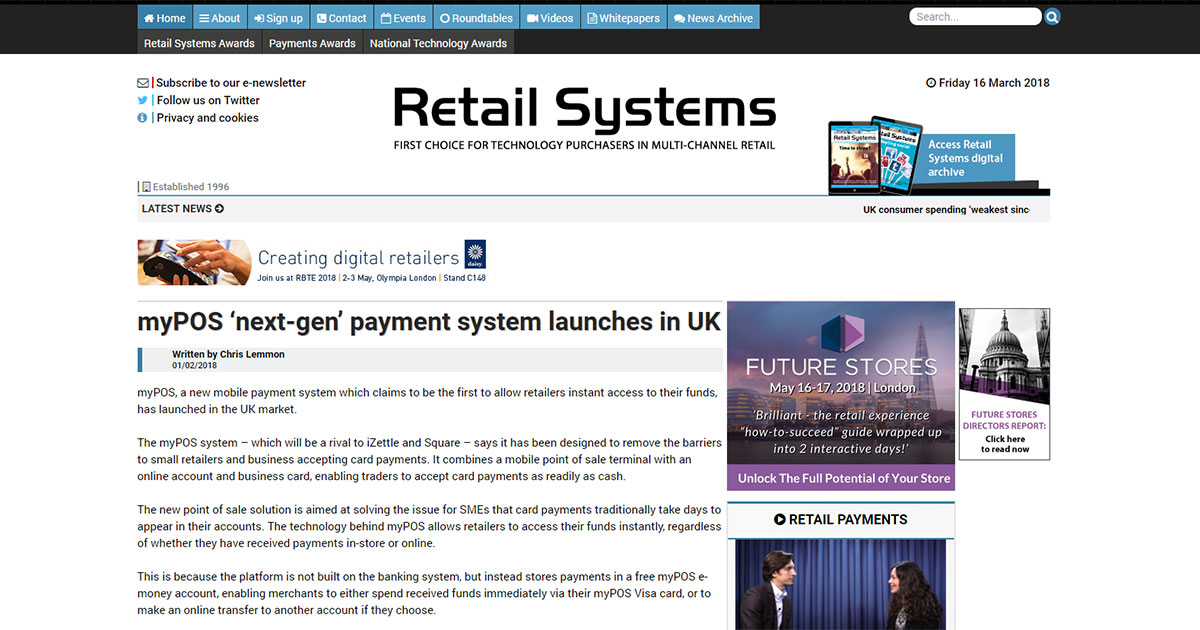This screenshot has width=1200, height=630.
Task: Open the UK consumer spending ticker headline
Action: click(946, 210)
